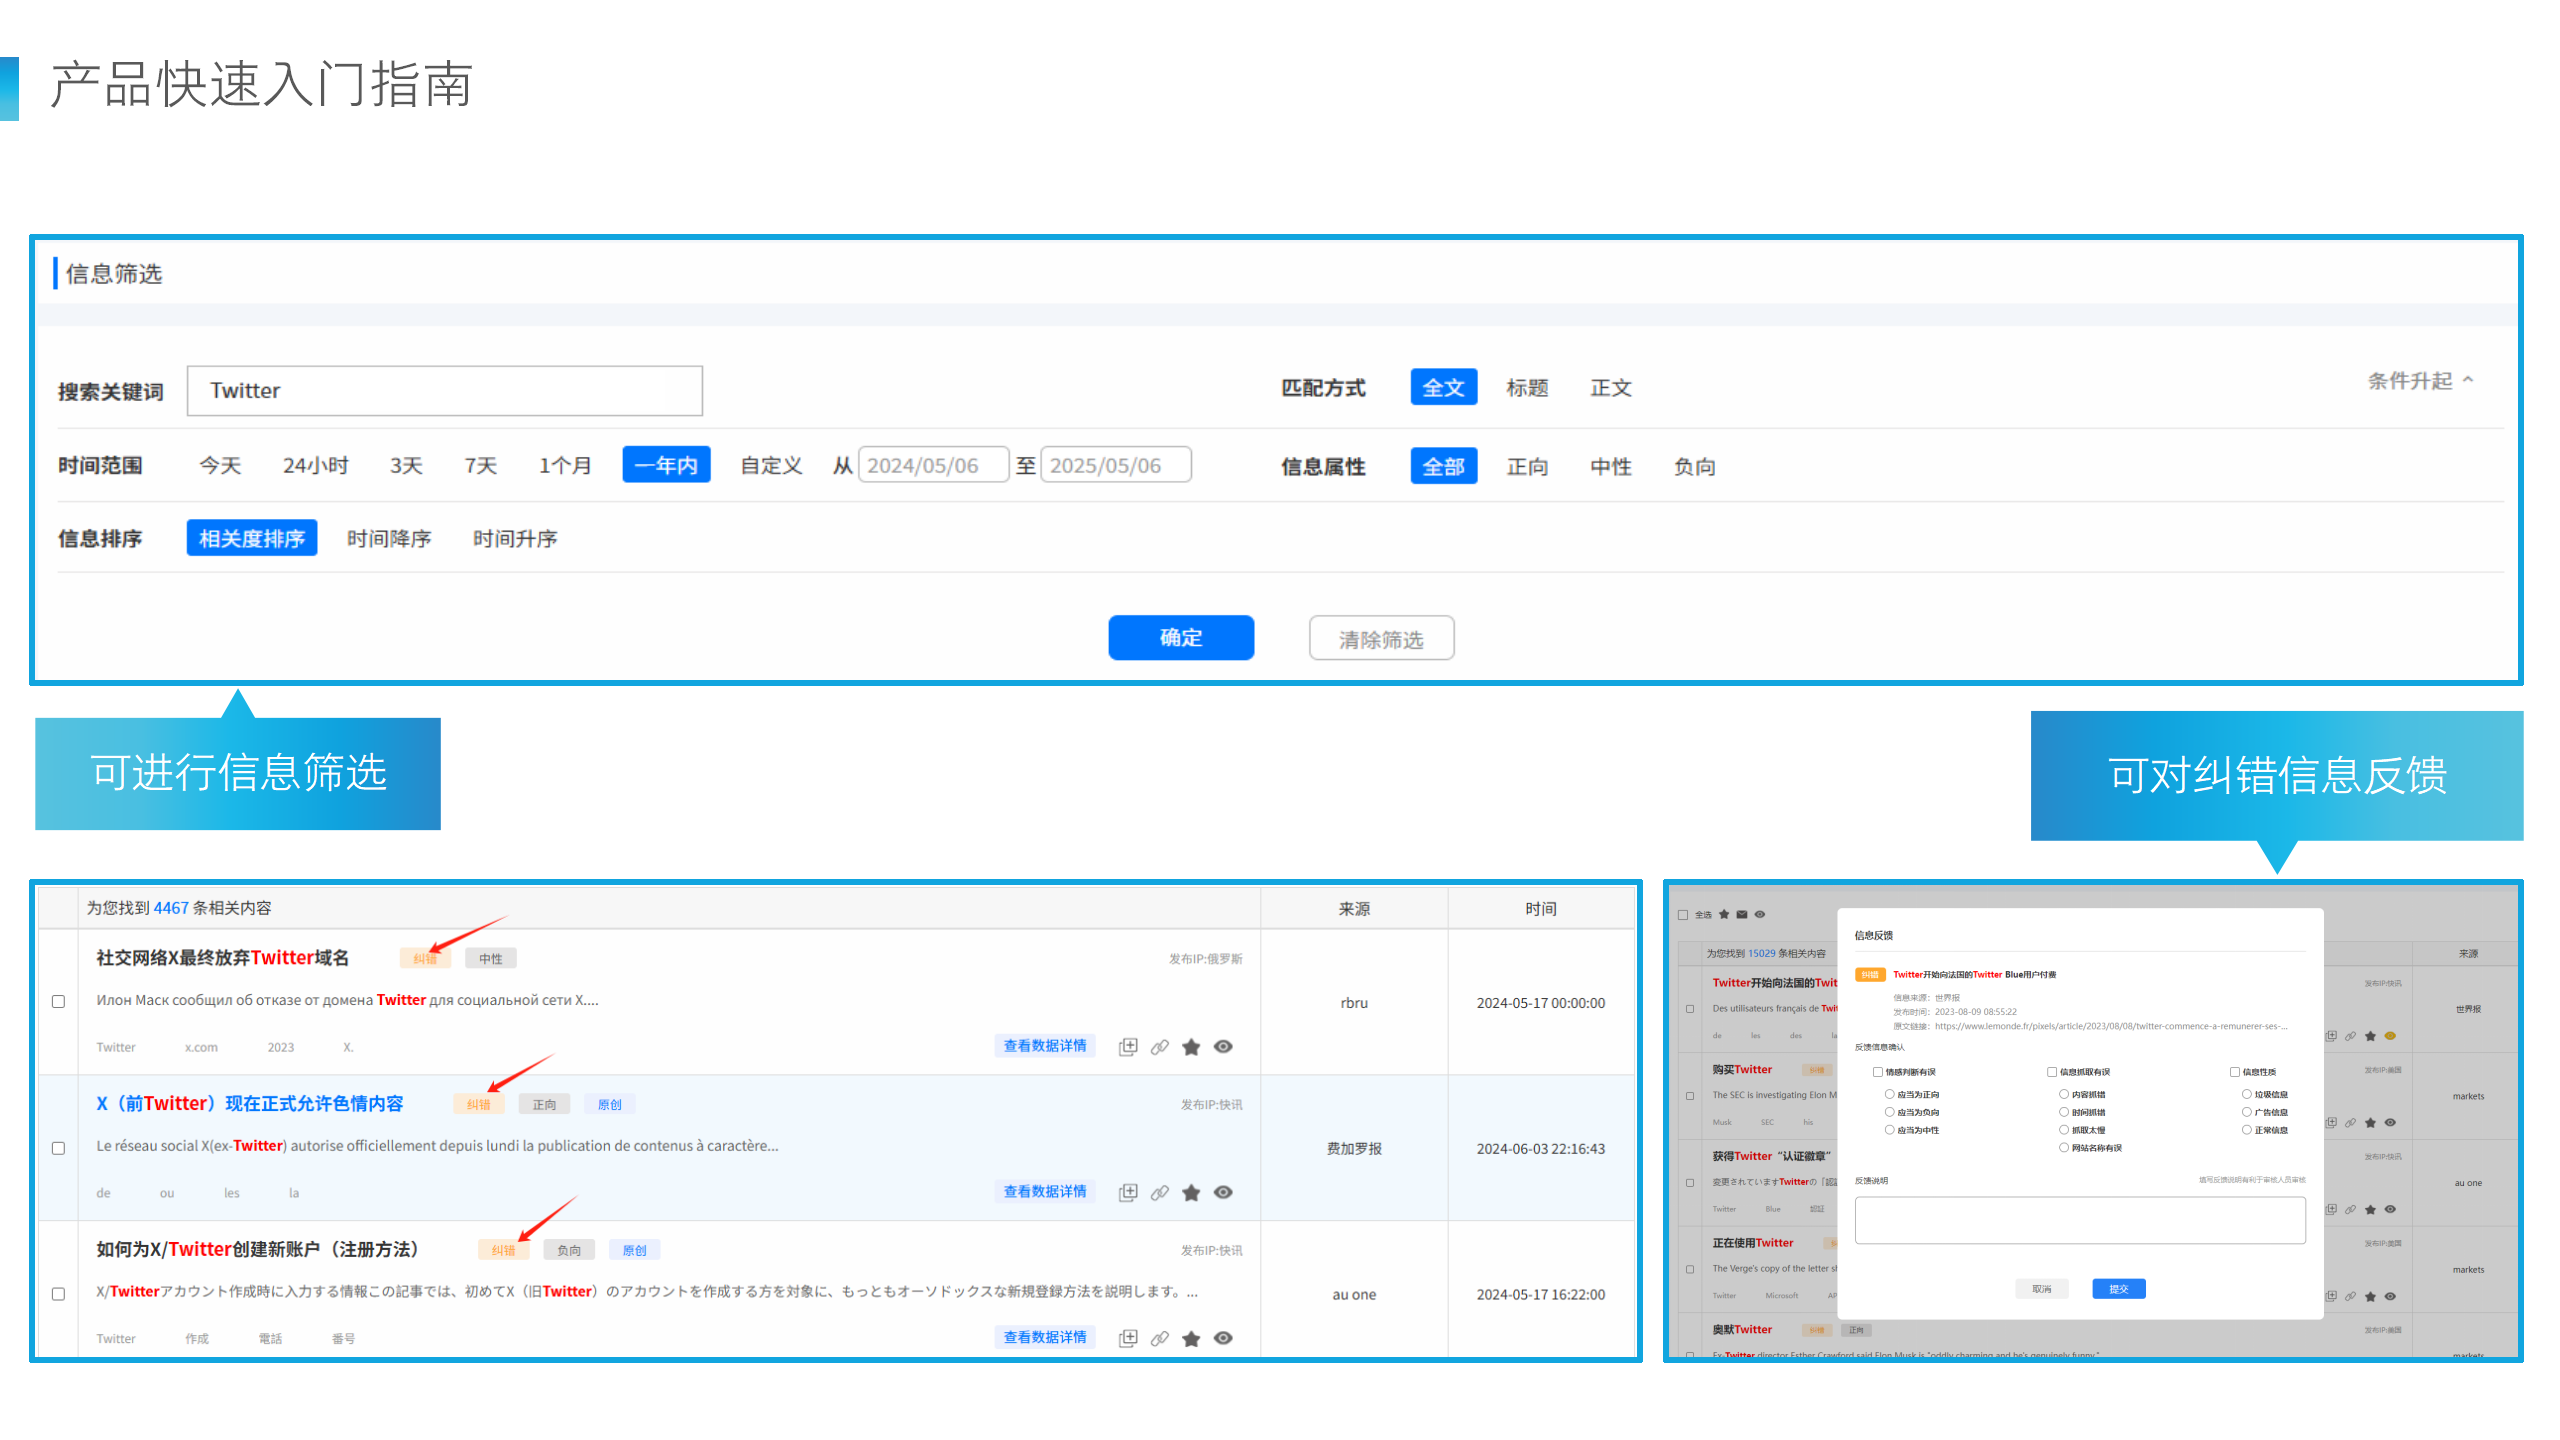Screen dimensions: 2560x1440
Task: Click the star icon in the 购买Twitter row
Action: tap(2370, 1123)
